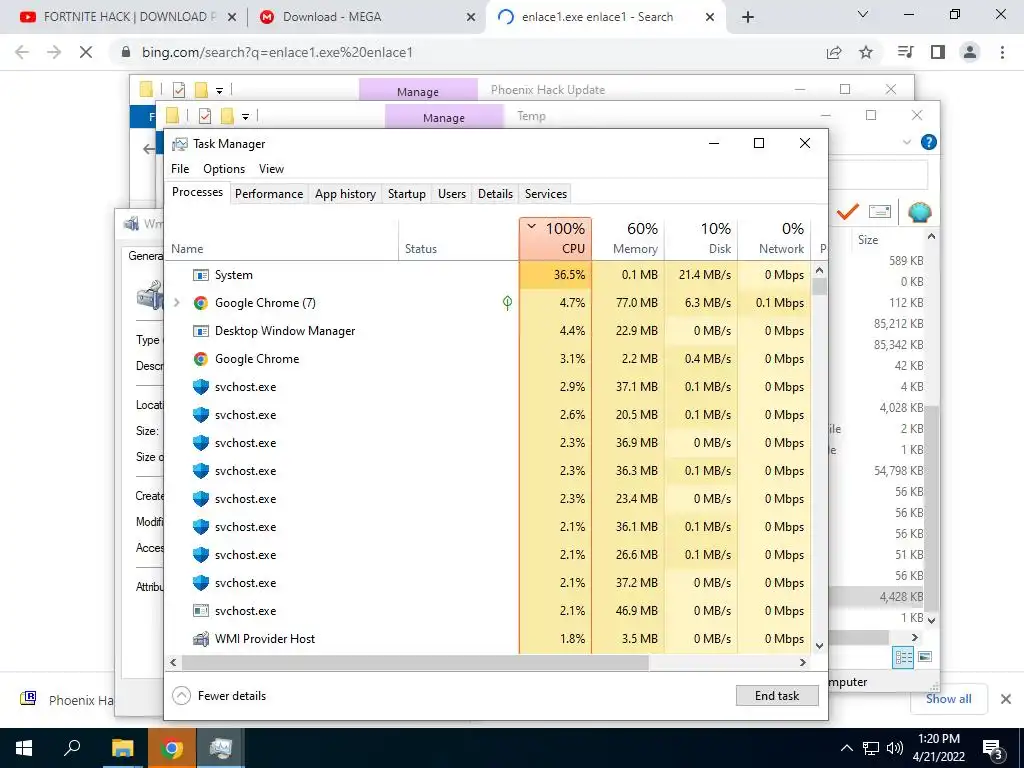Click the Chrome address bar URL
The width and height of the screenshot is (1024, 768).
tap(277, 52)
